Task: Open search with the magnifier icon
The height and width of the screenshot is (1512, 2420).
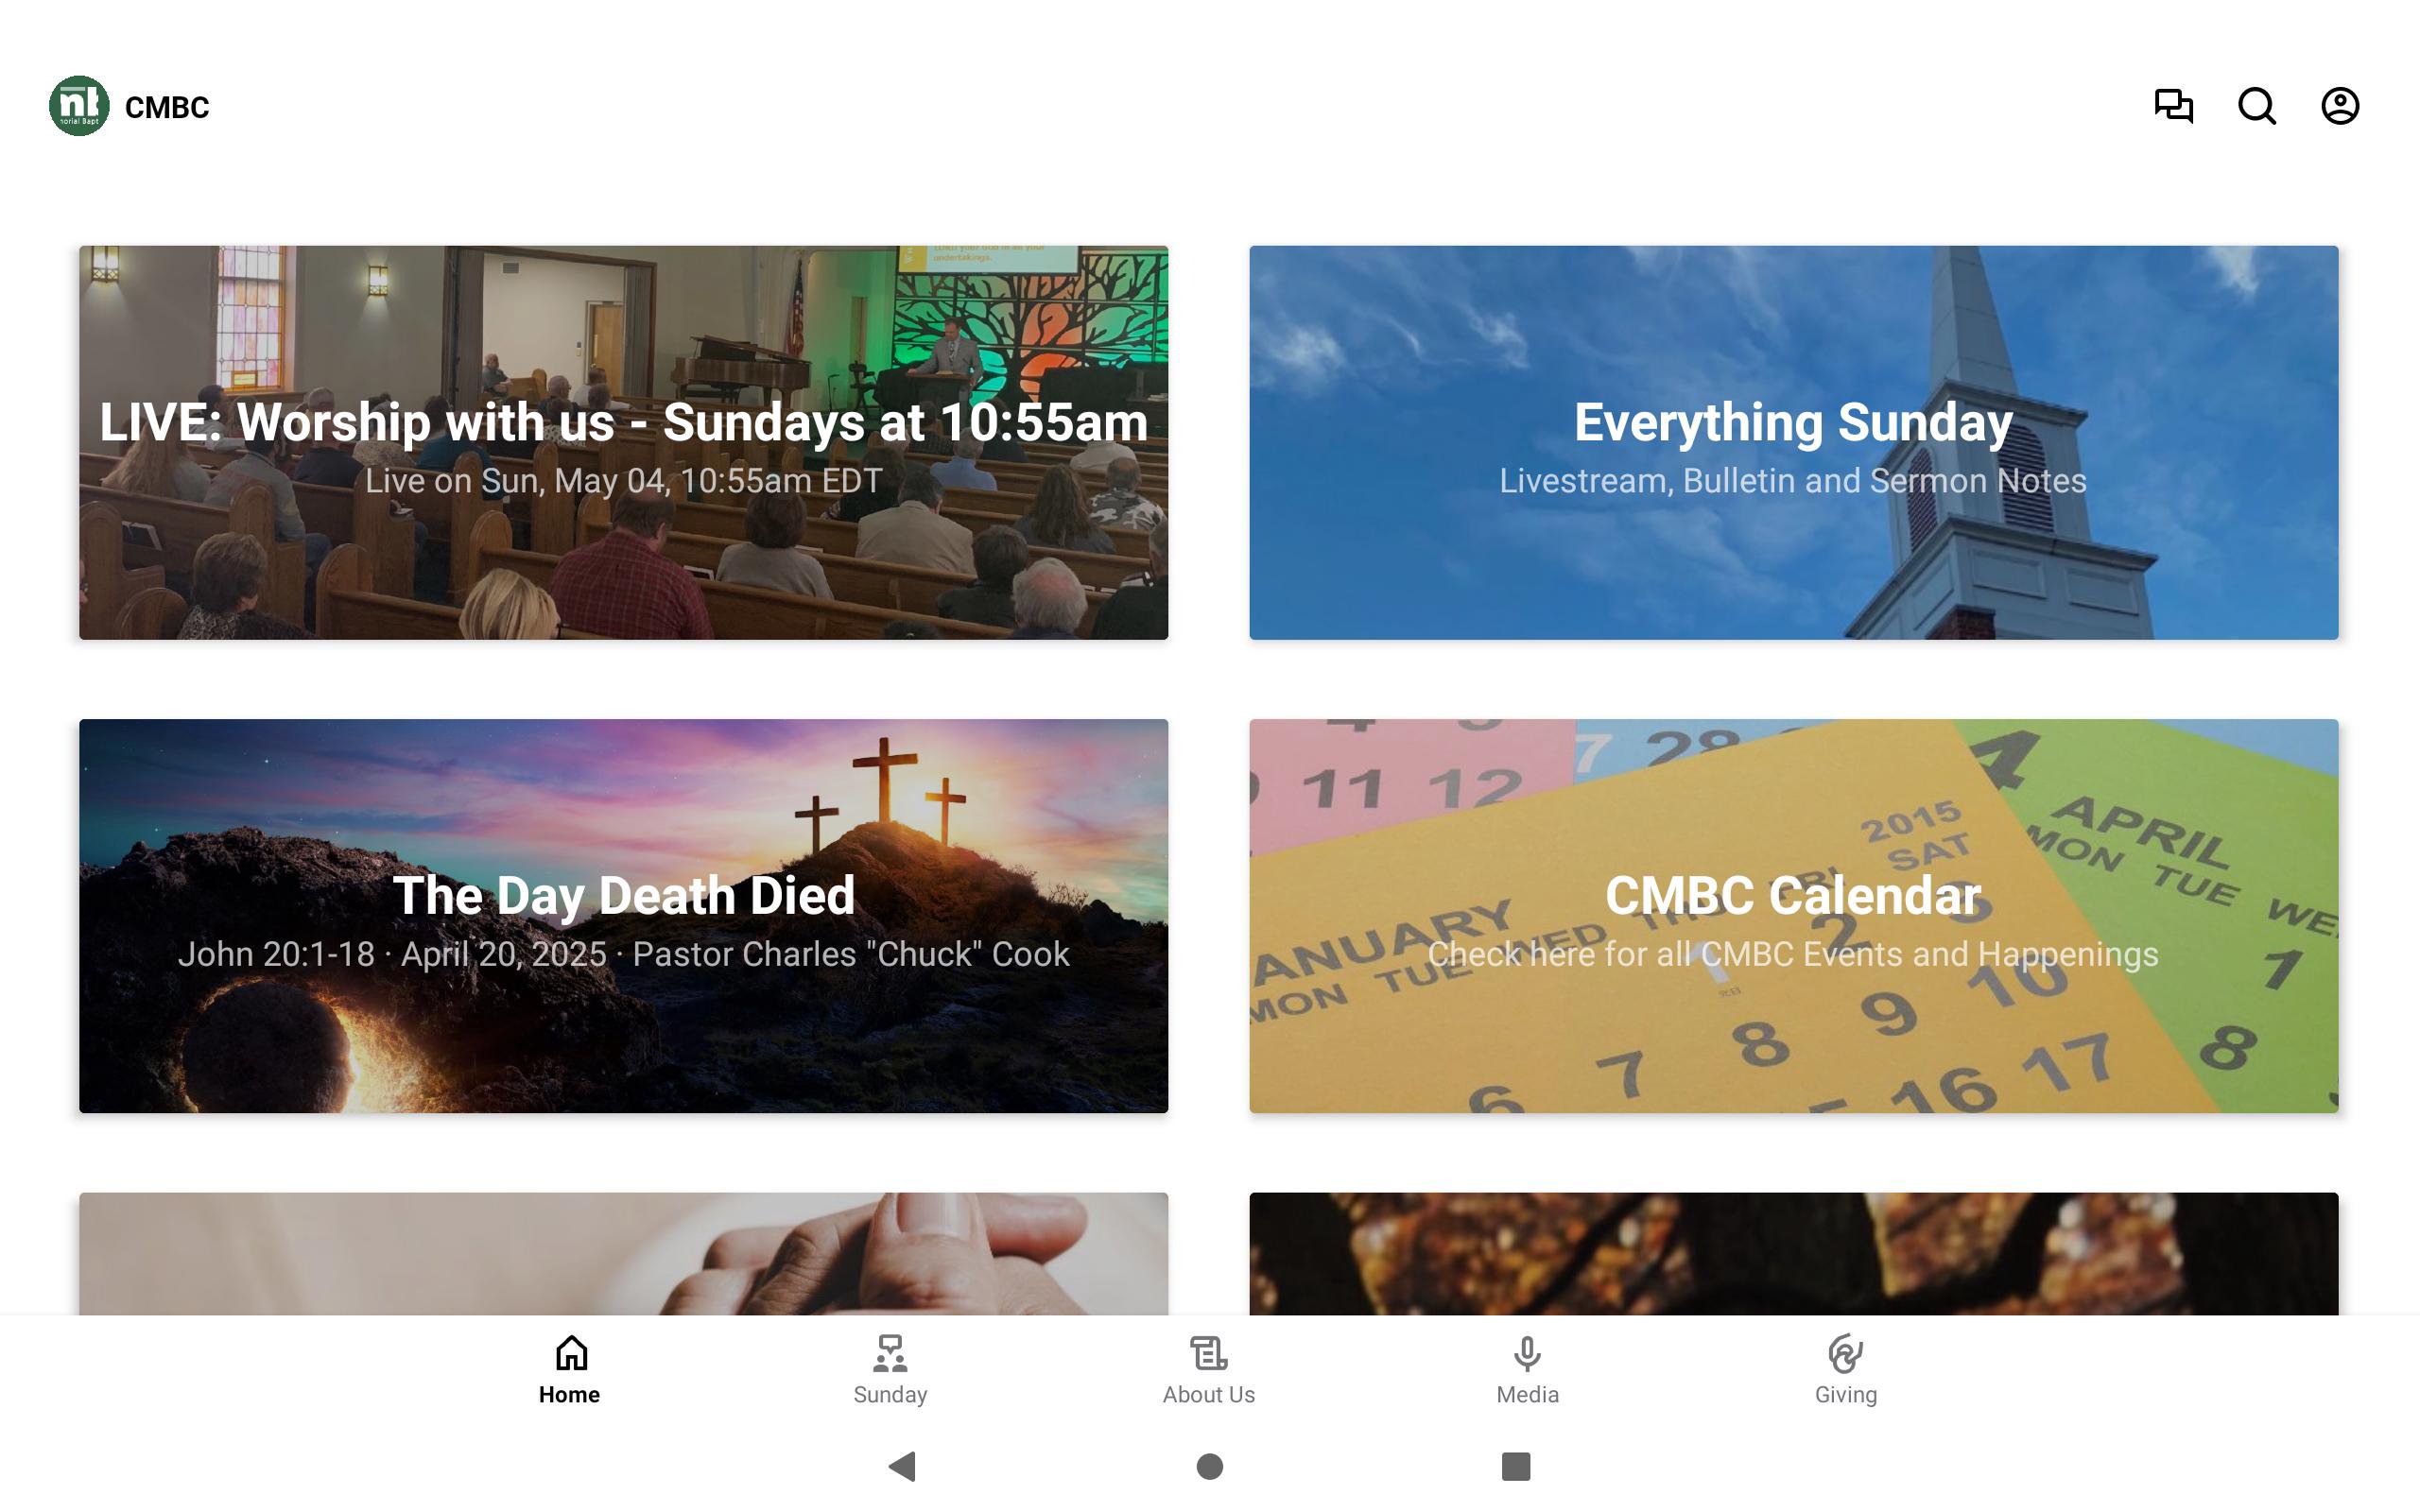Action: tap(2257, 106)
